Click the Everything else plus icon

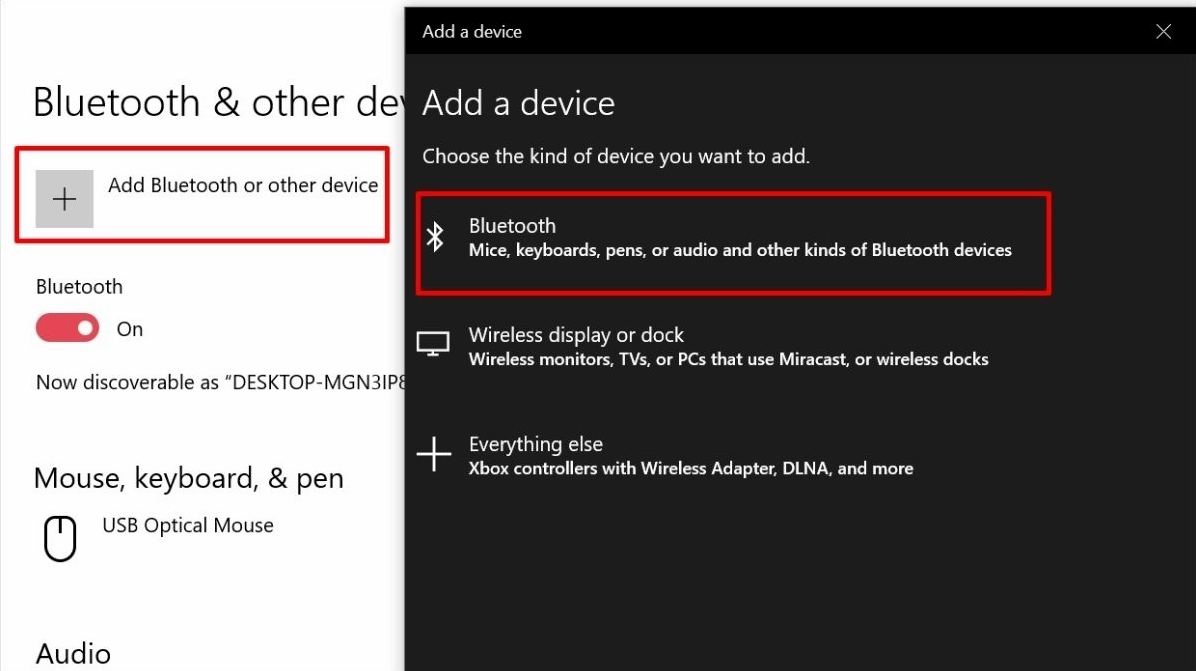pyautogui.click(x=434, y=455)
